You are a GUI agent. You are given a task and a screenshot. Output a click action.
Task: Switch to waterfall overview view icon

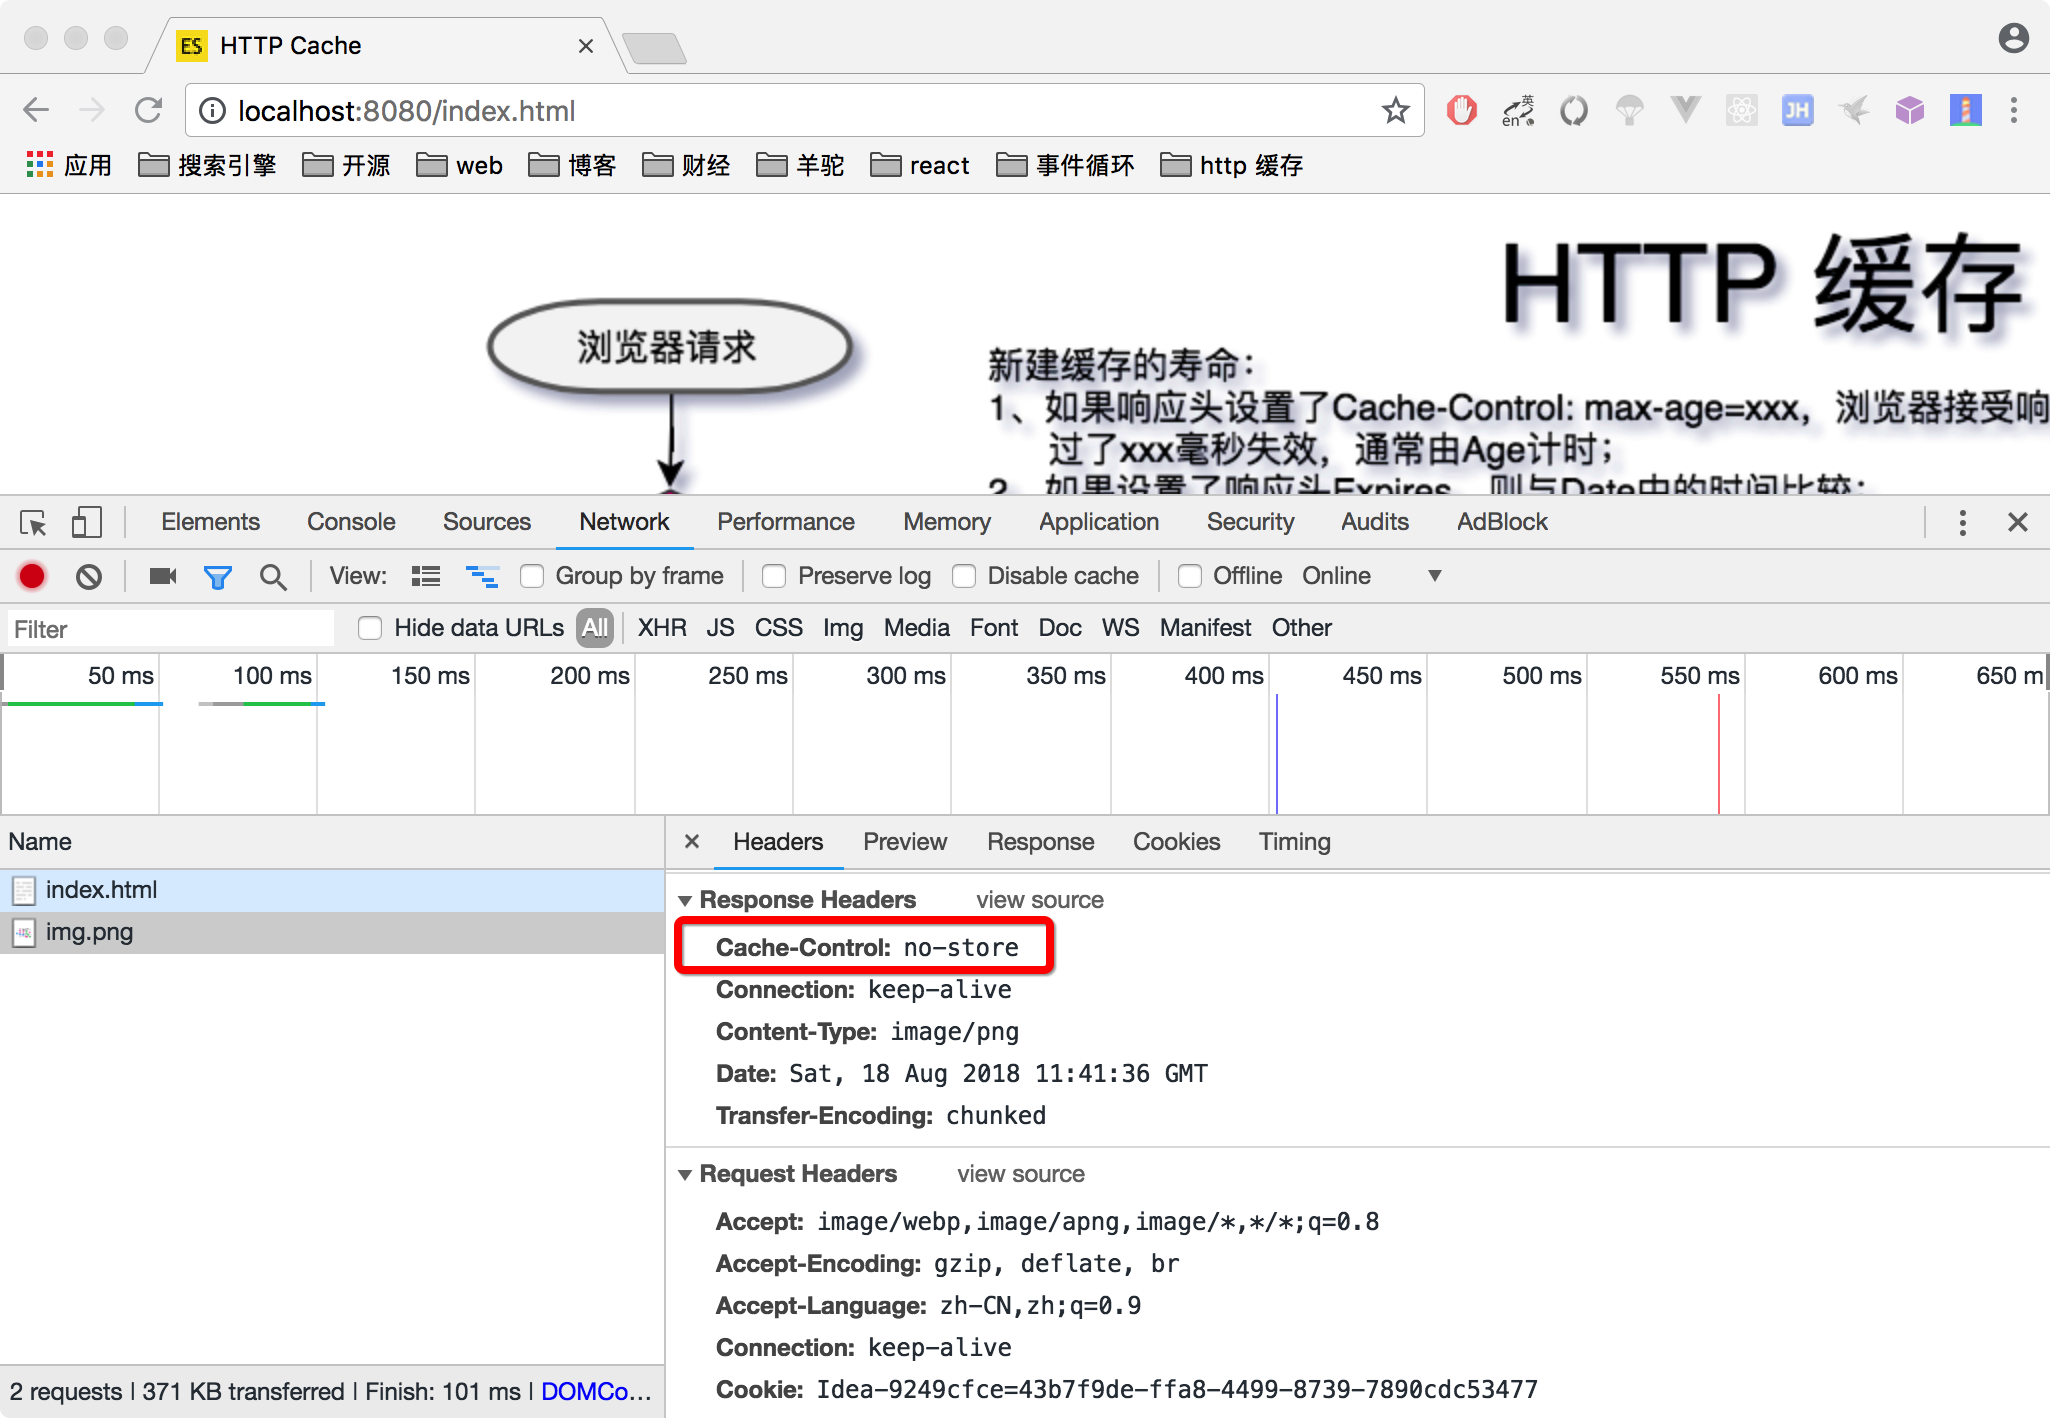[x=482, y=576]
